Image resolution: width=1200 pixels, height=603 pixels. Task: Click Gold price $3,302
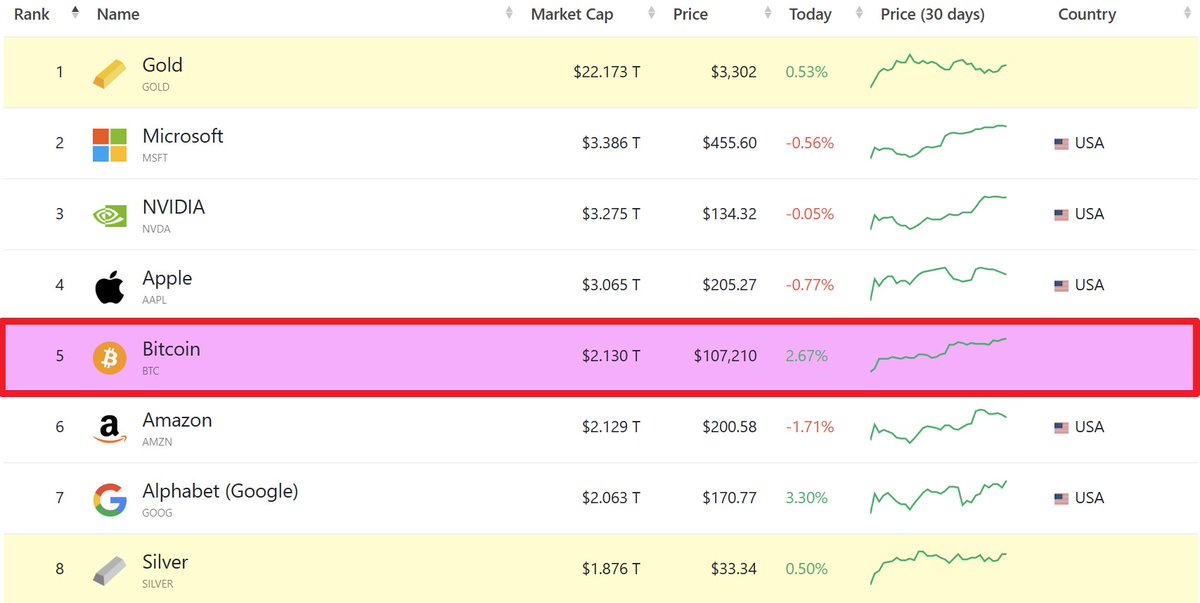pos(733,72)
